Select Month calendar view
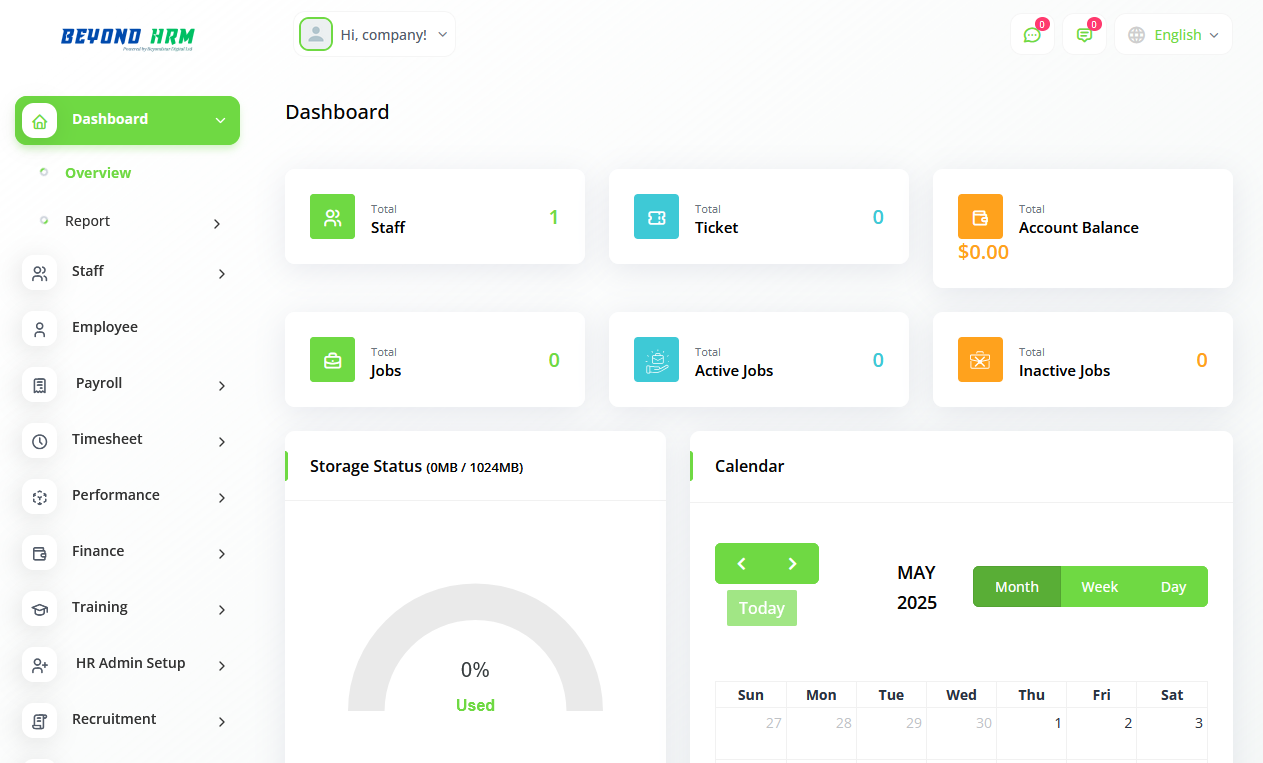The image size is (1263, 763). (1016, 587)
